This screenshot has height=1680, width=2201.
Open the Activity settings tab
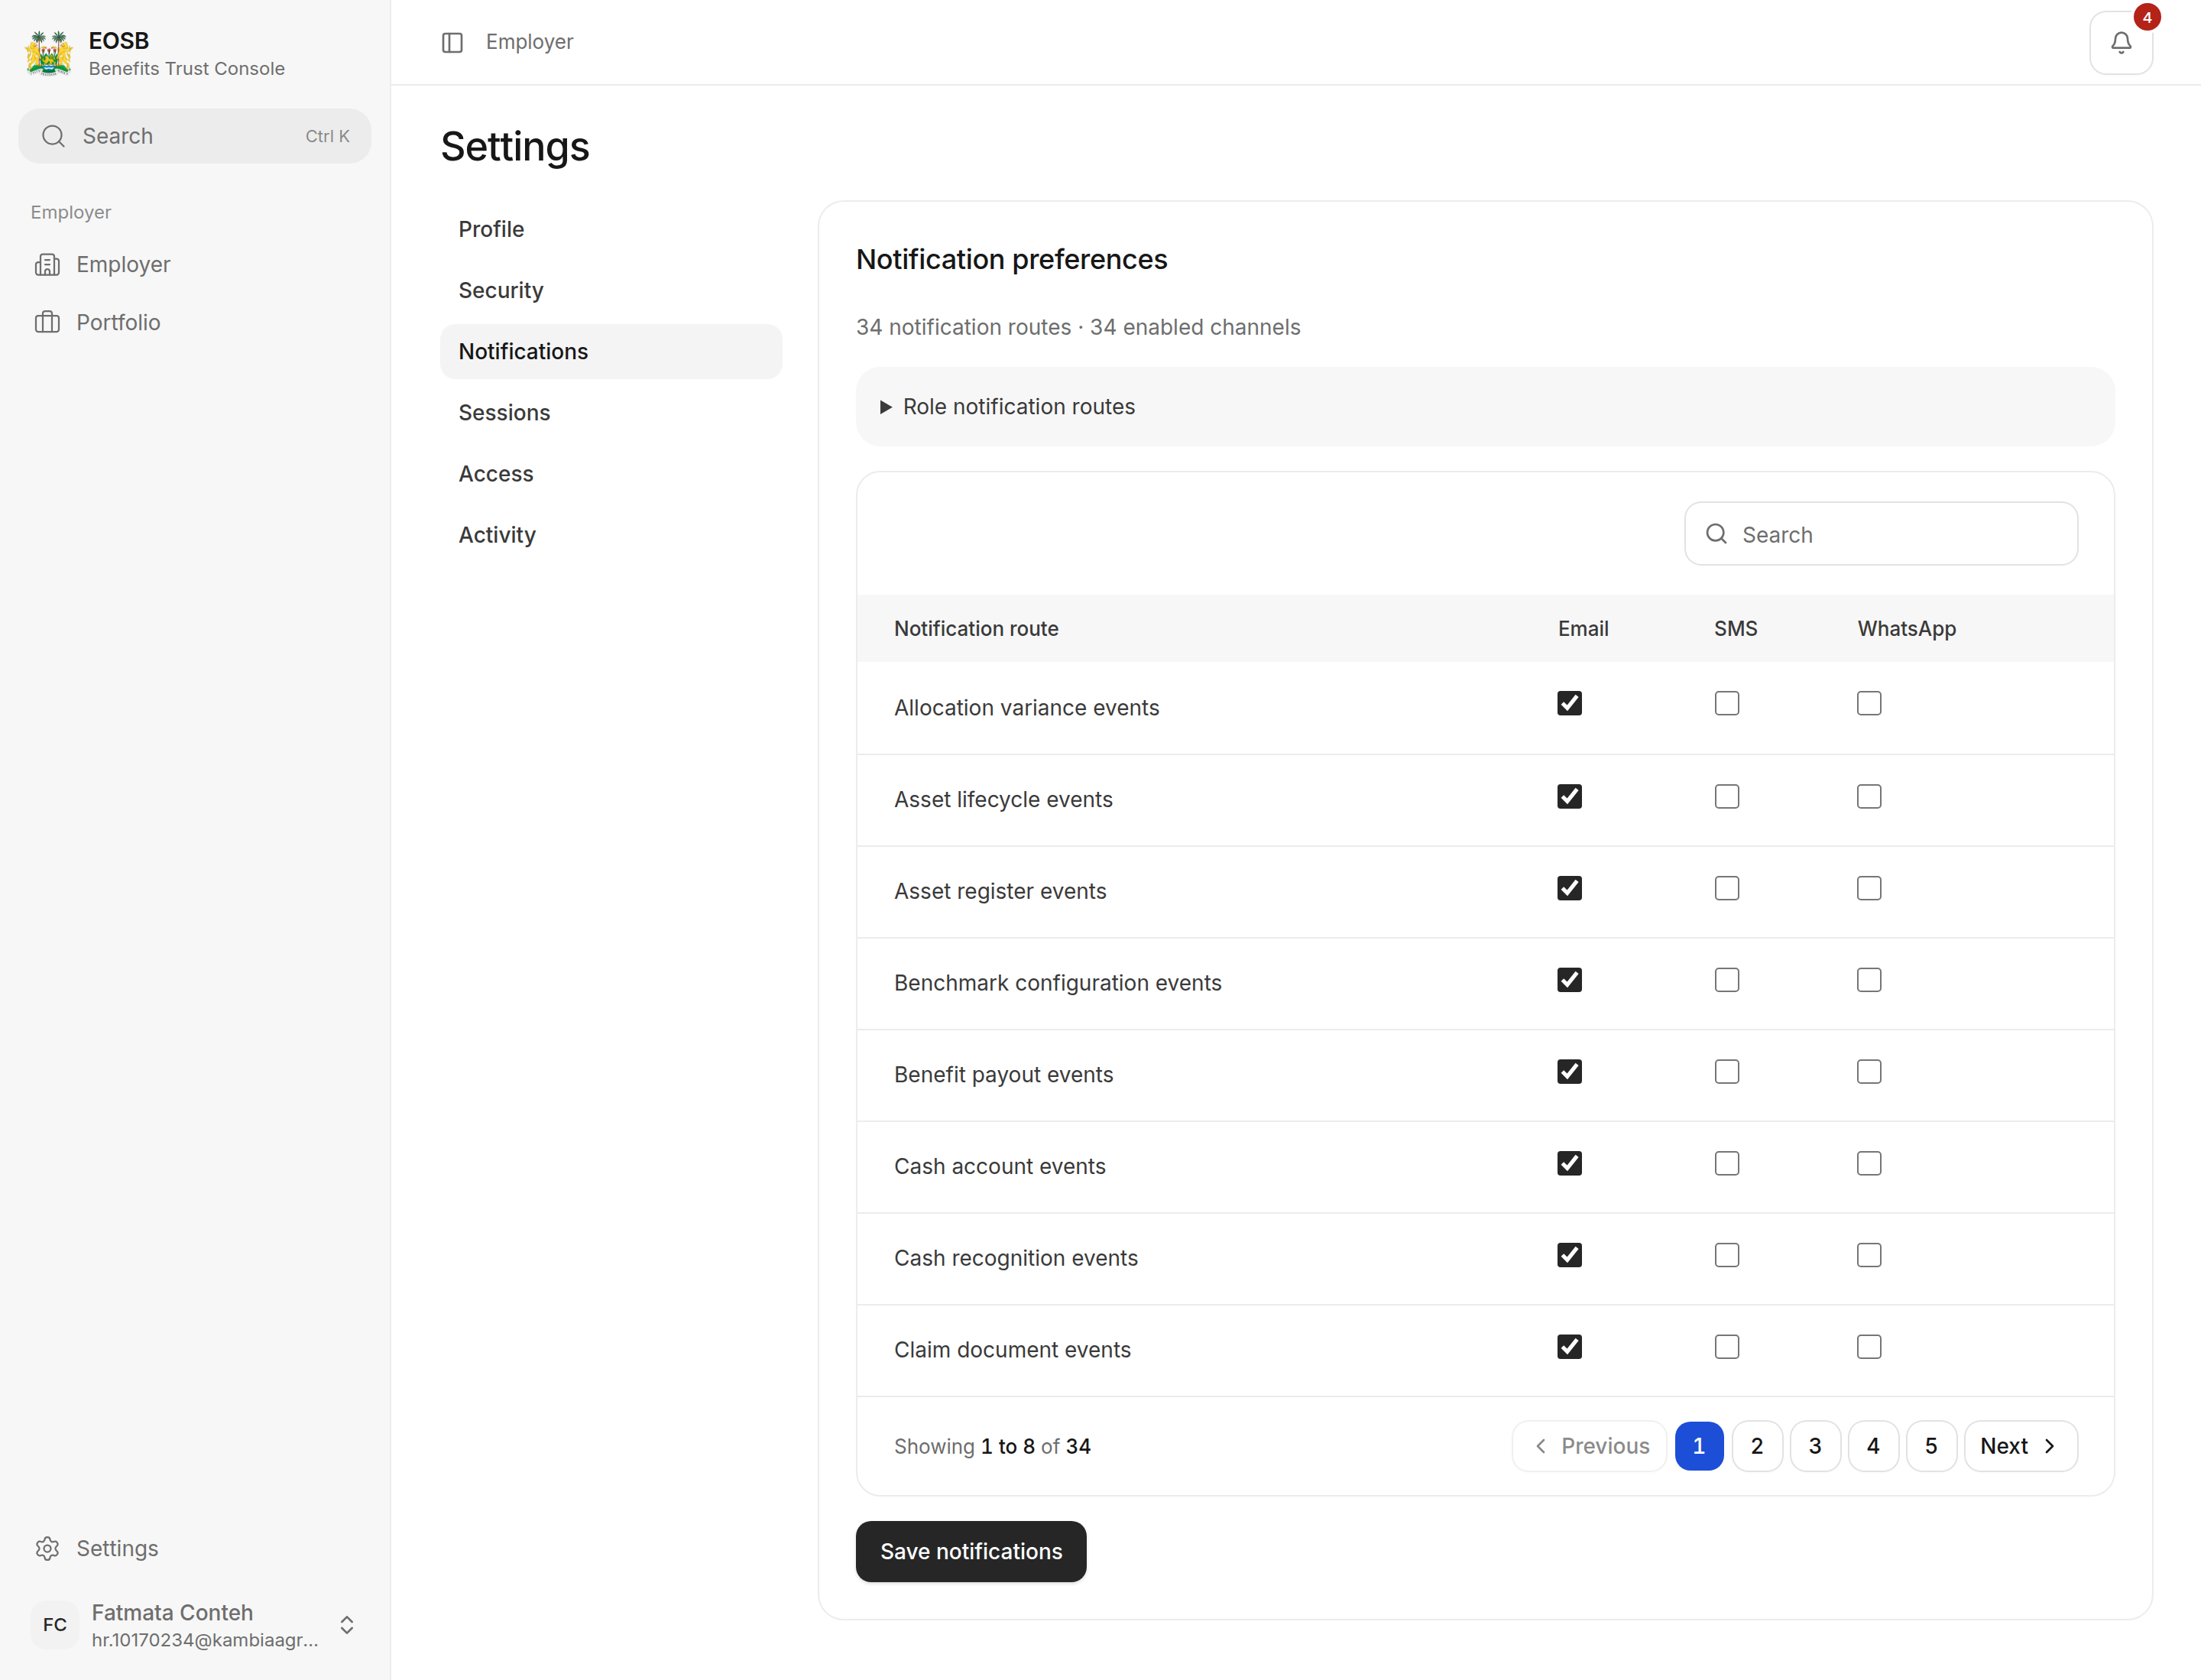[610, 535]
